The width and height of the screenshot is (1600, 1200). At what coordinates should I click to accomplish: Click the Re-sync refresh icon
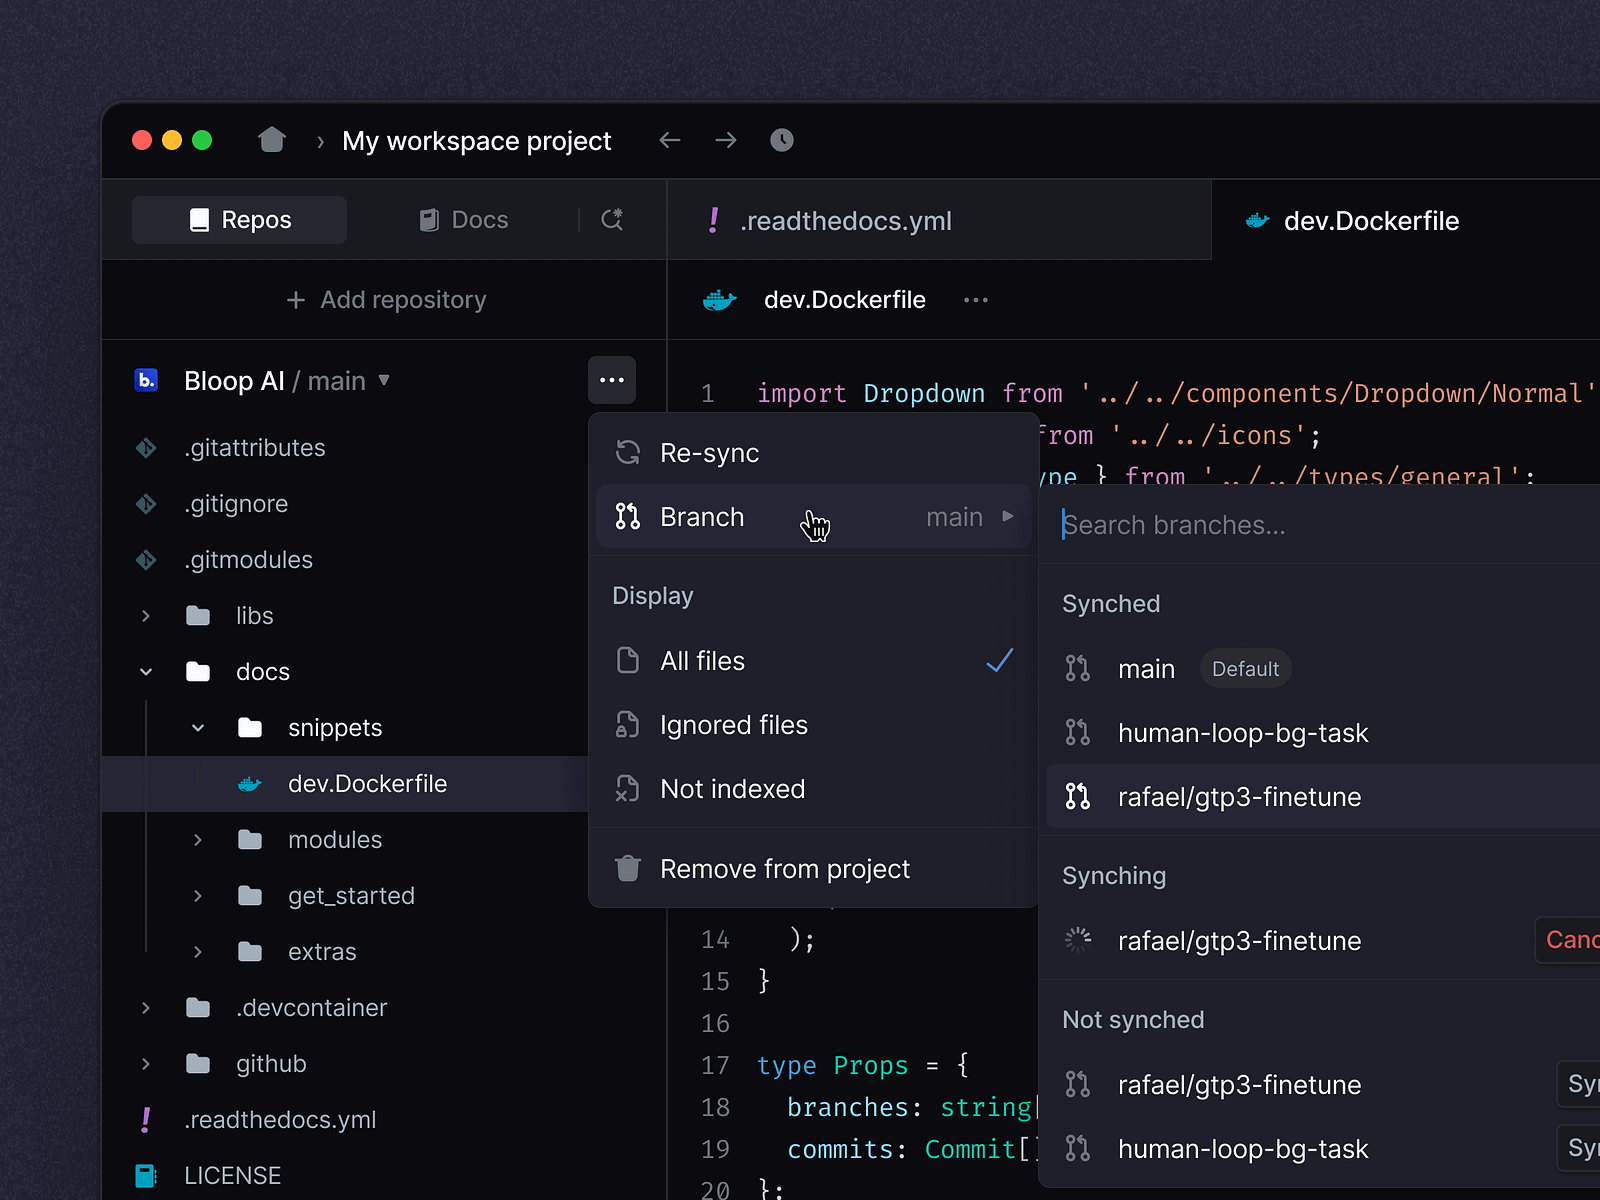tap(628, 452)
